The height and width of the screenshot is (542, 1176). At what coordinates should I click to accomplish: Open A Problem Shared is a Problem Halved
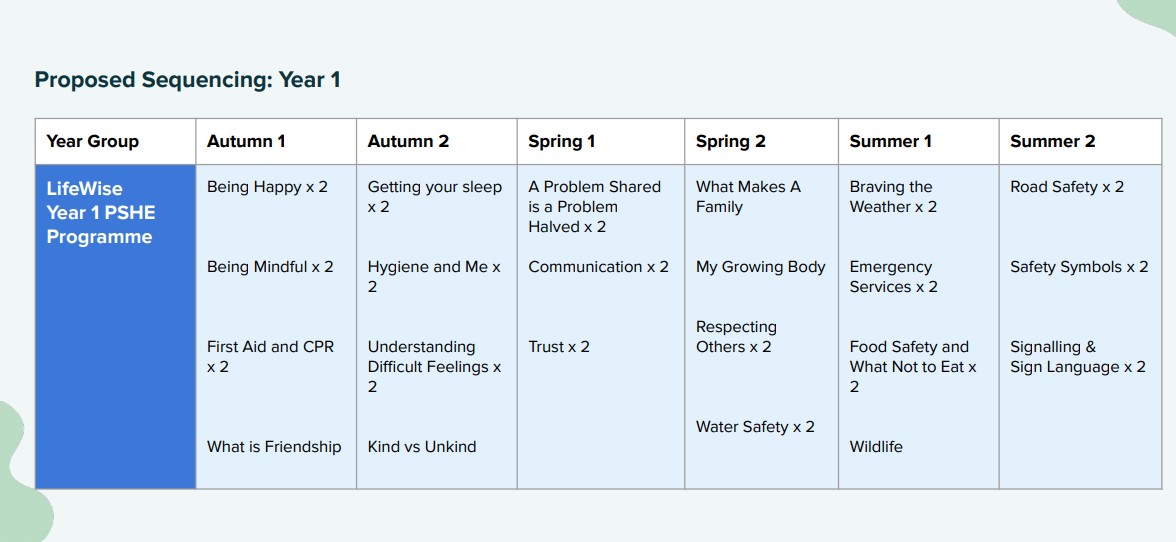click(594, 207)
